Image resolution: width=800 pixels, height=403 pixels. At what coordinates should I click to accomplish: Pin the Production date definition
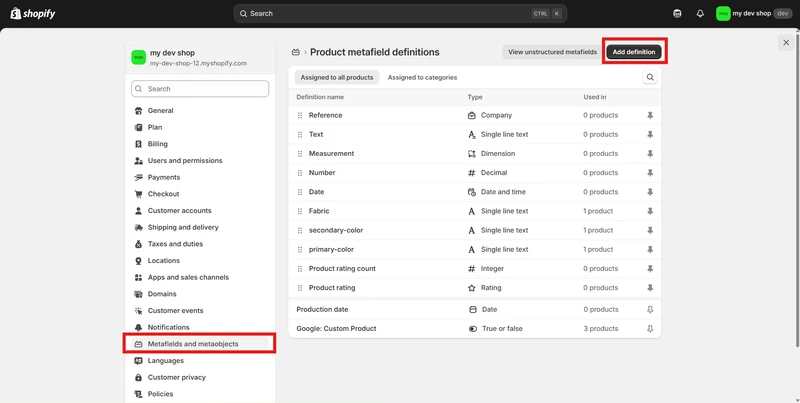[649, 310]
